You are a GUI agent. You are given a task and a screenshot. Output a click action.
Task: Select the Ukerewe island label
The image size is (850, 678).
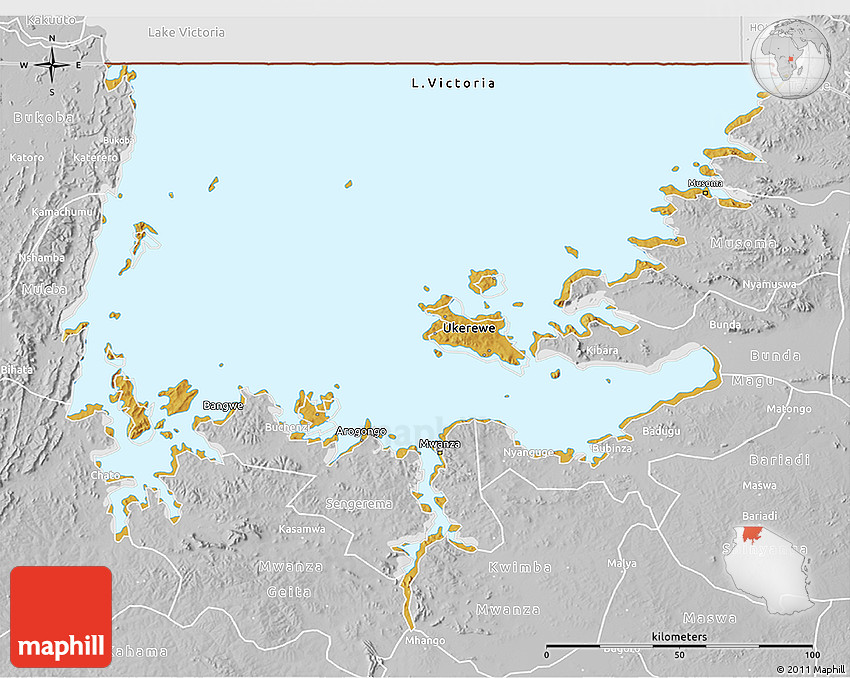pyautogui.click(x=469, y=328)
